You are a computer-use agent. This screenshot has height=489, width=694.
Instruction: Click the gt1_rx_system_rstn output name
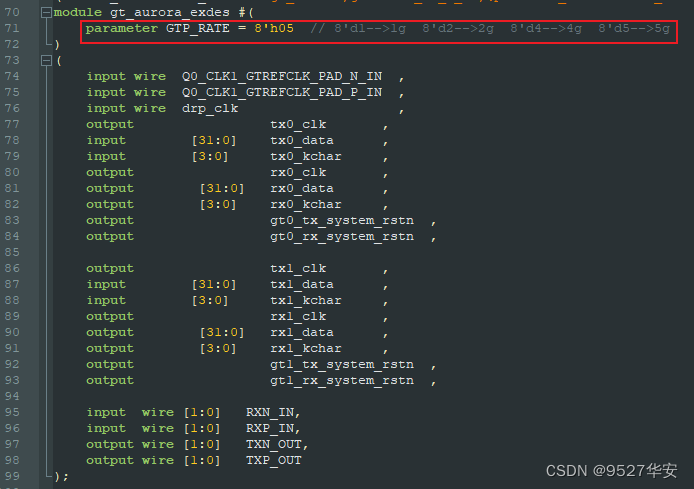tap(342, 381)
